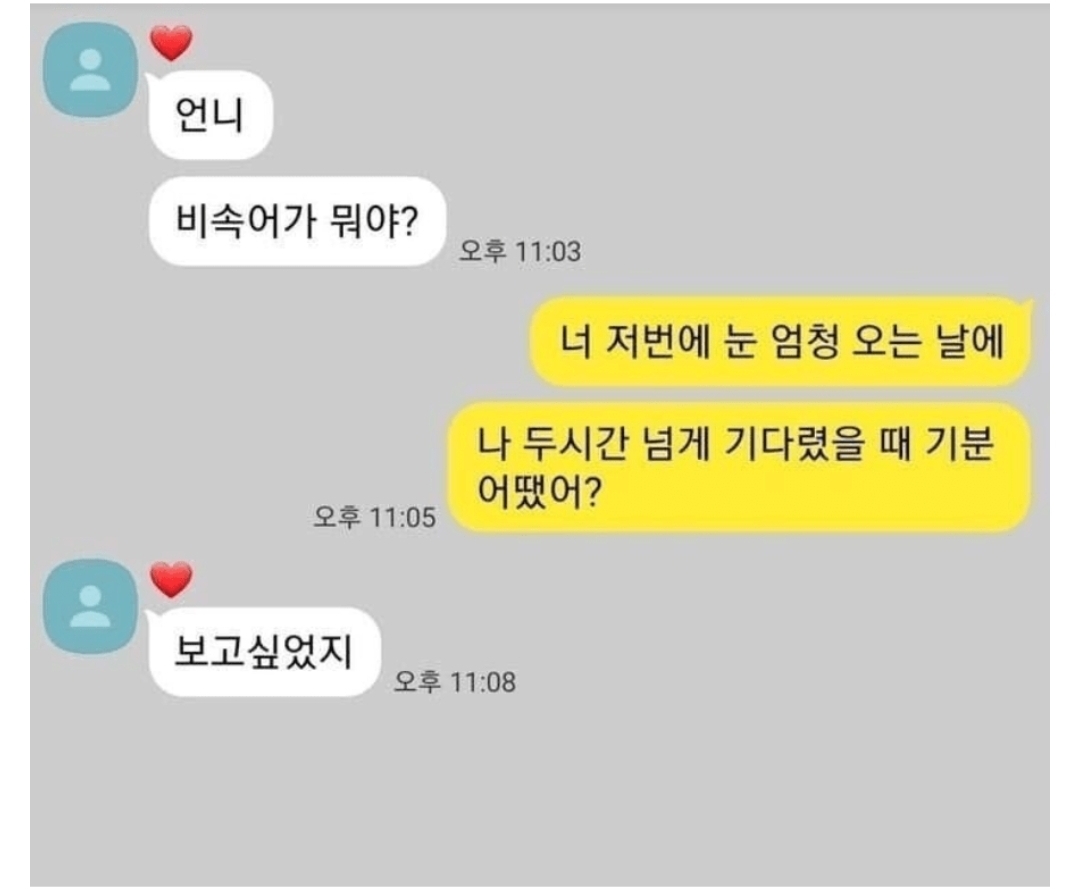Click the '오후 11:08' timestamp
Viewport: 1080px width, 889px height.
[455, 682]
